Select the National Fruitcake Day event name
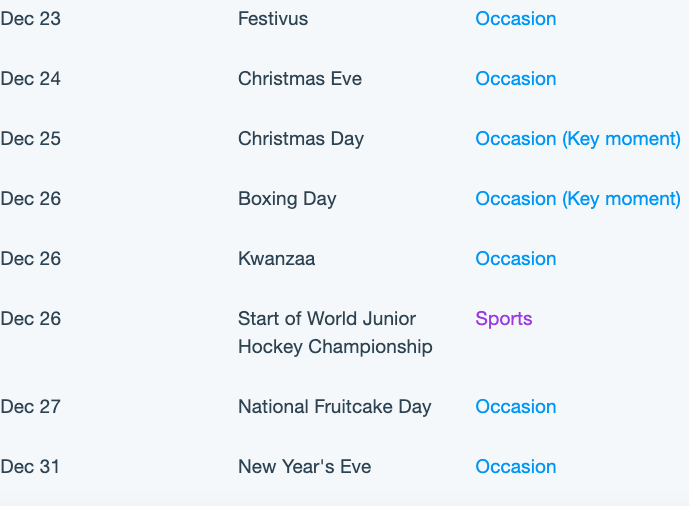This screenshot has height=506, width=690. point(334,407)
